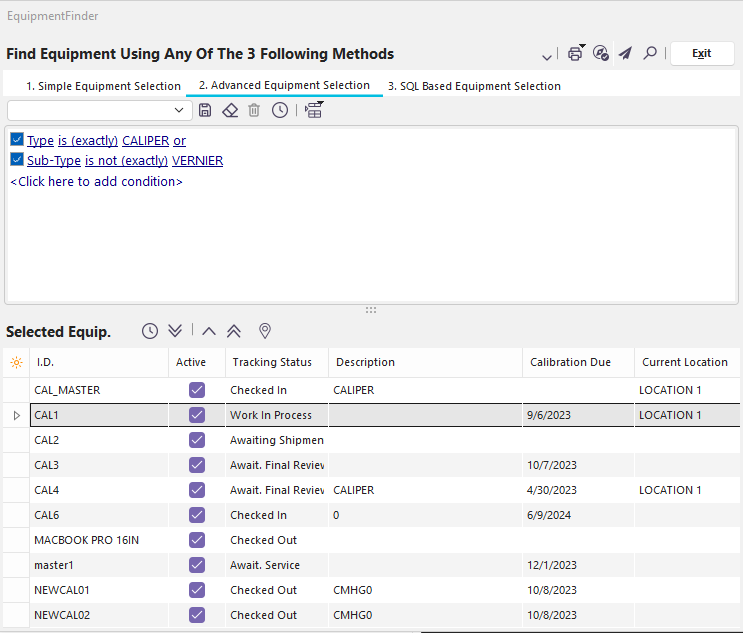
Task: Toggle Active checkbox for CAL_MASTER row
Action: [197, 390]
